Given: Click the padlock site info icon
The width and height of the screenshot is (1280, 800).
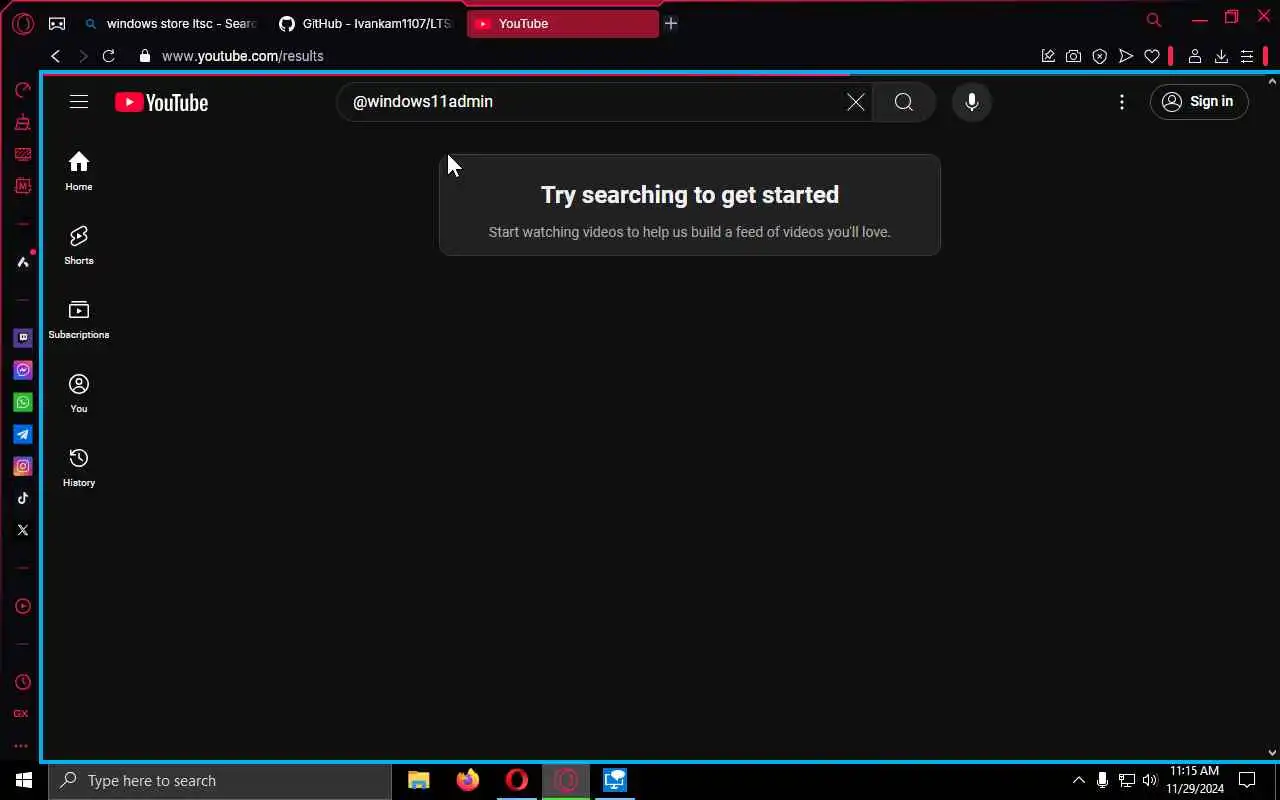Looking at the screenshot, I should (145, 57).
